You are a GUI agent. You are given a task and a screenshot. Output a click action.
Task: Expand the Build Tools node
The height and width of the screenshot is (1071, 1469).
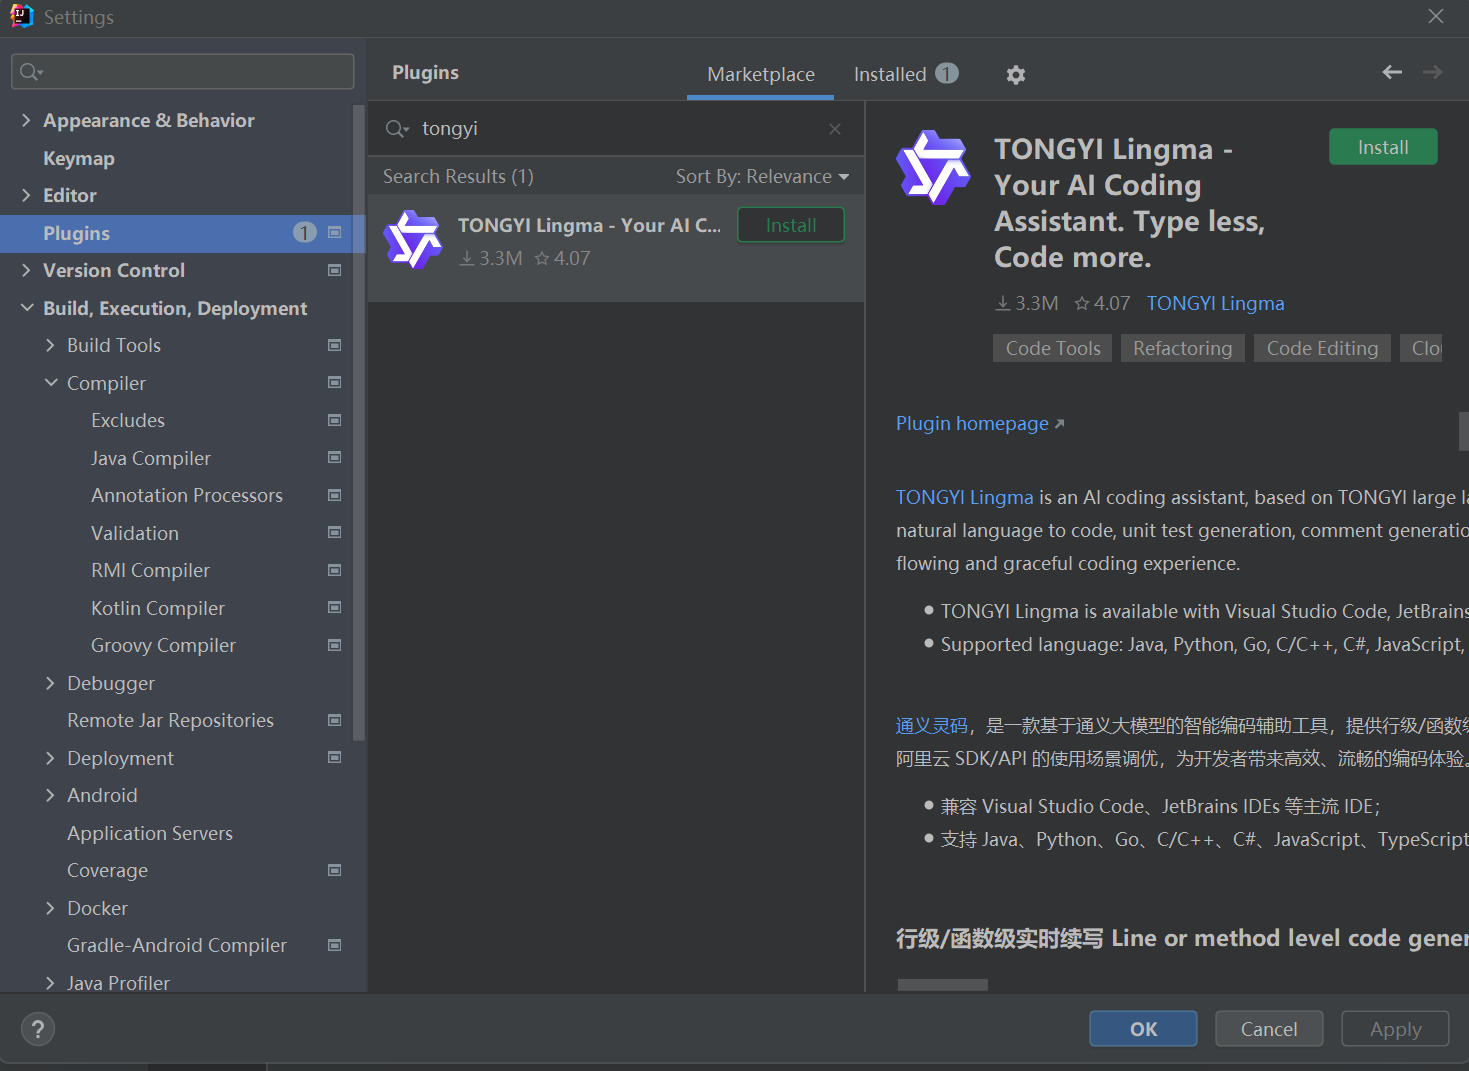point(50,345)
